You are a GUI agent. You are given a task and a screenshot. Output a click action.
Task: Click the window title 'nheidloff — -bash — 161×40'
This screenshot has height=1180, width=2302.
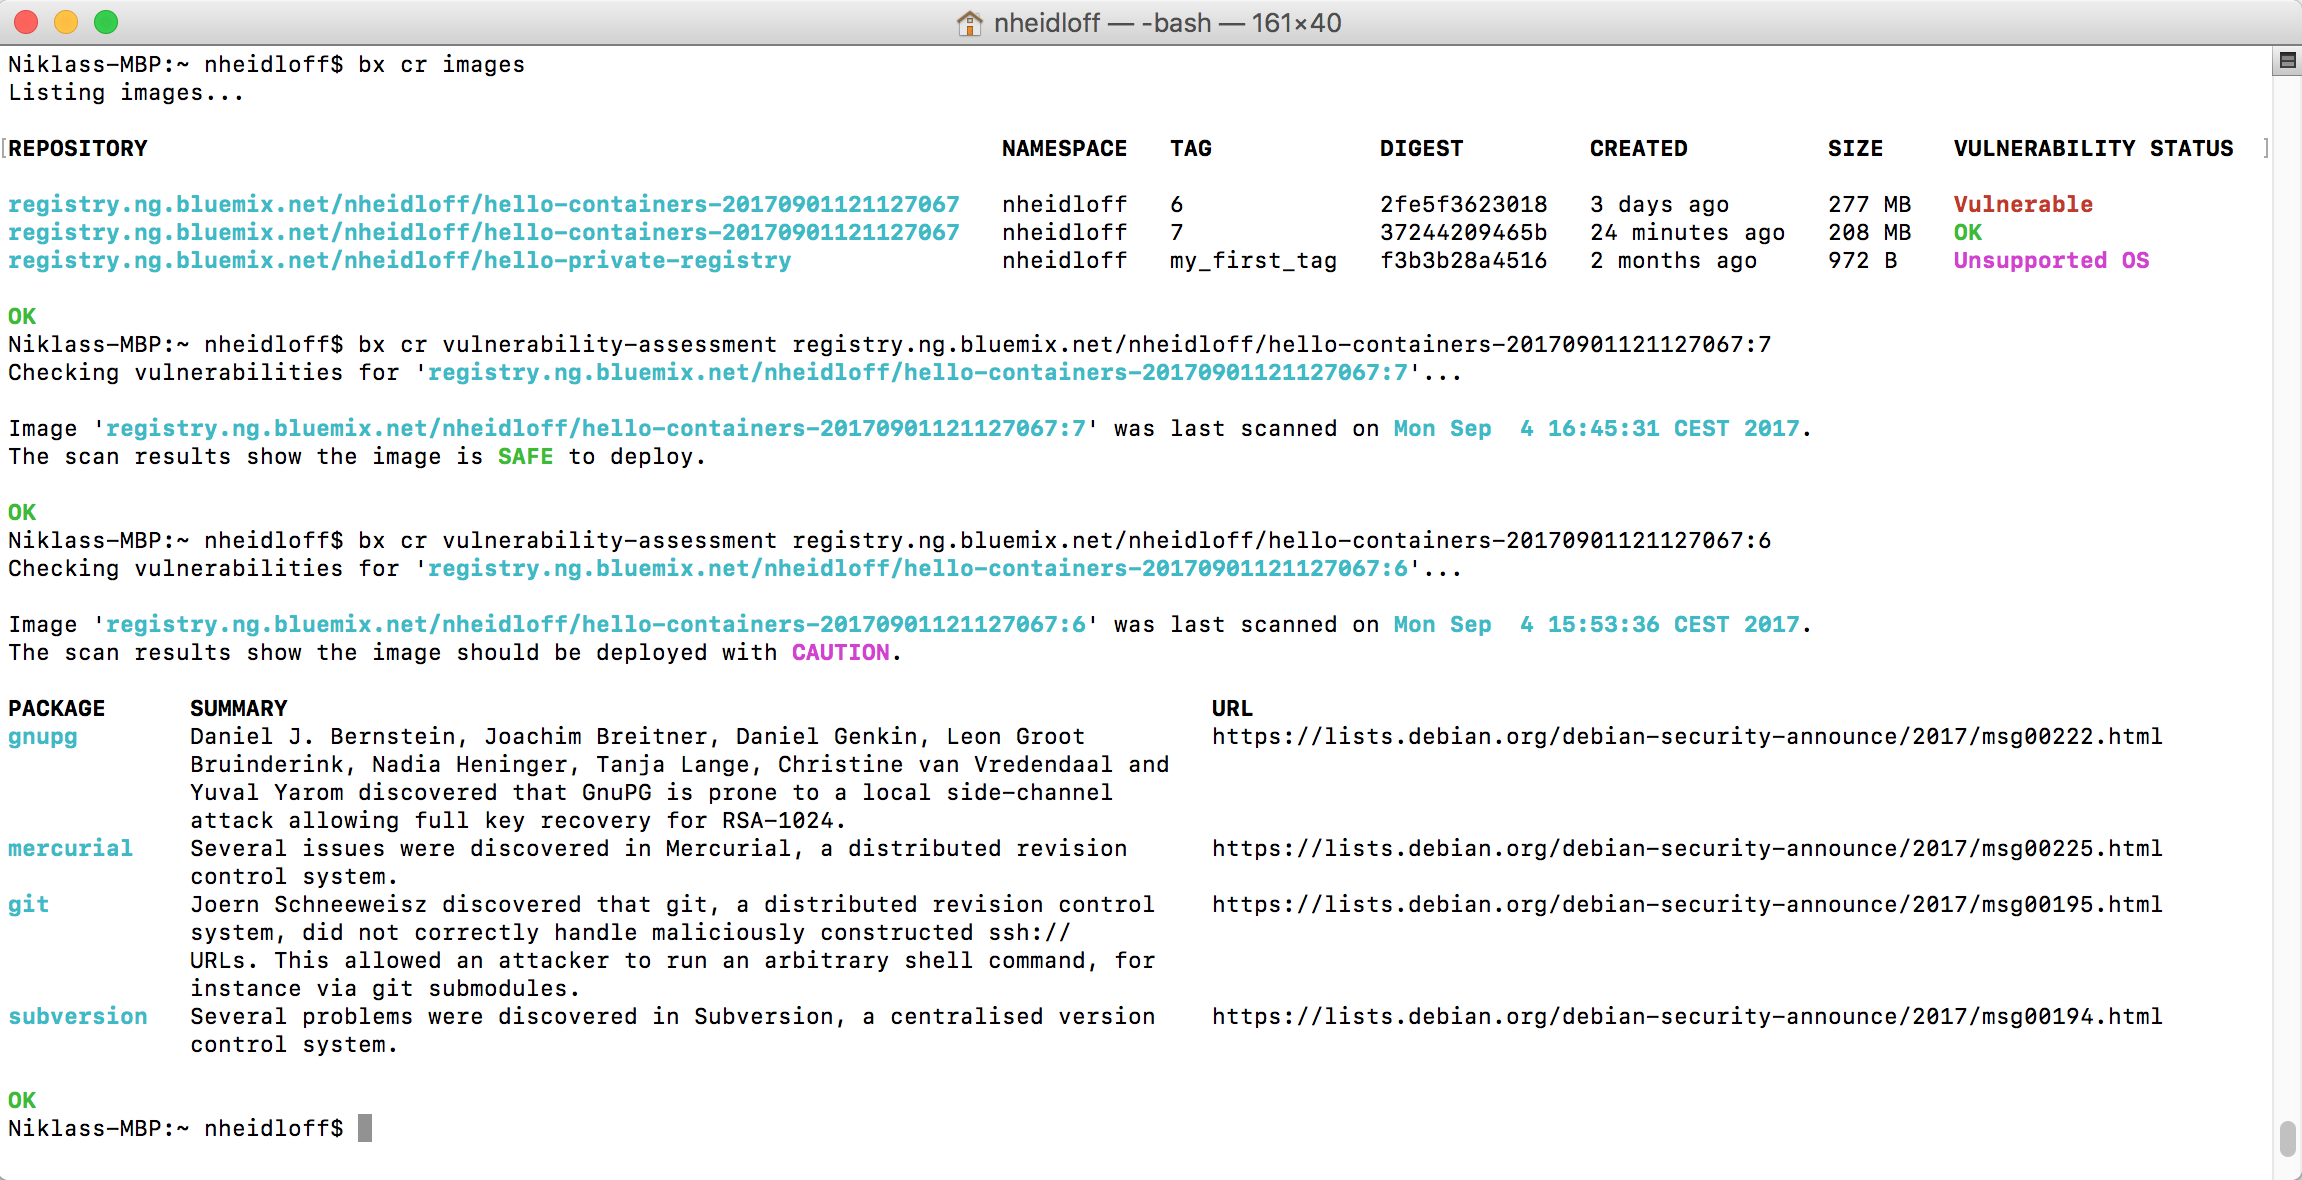(1167, 22)
